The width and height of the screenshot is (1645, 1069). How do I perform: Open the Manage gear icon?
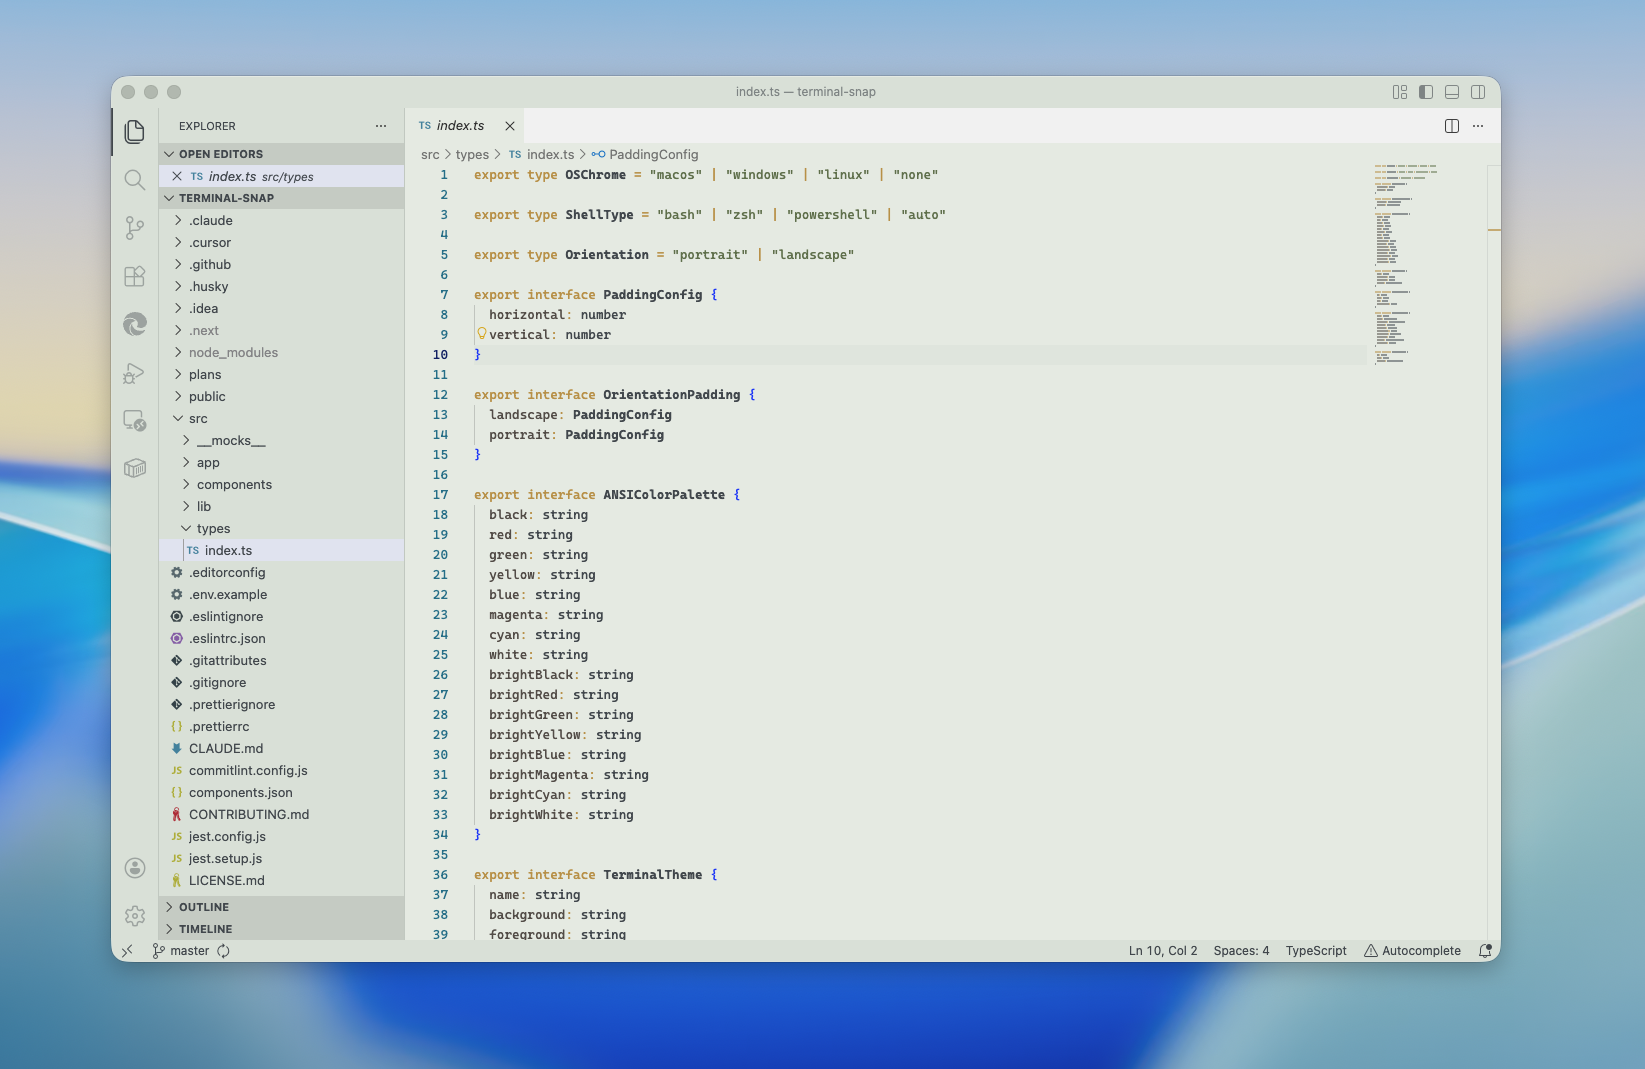point(135,916)
